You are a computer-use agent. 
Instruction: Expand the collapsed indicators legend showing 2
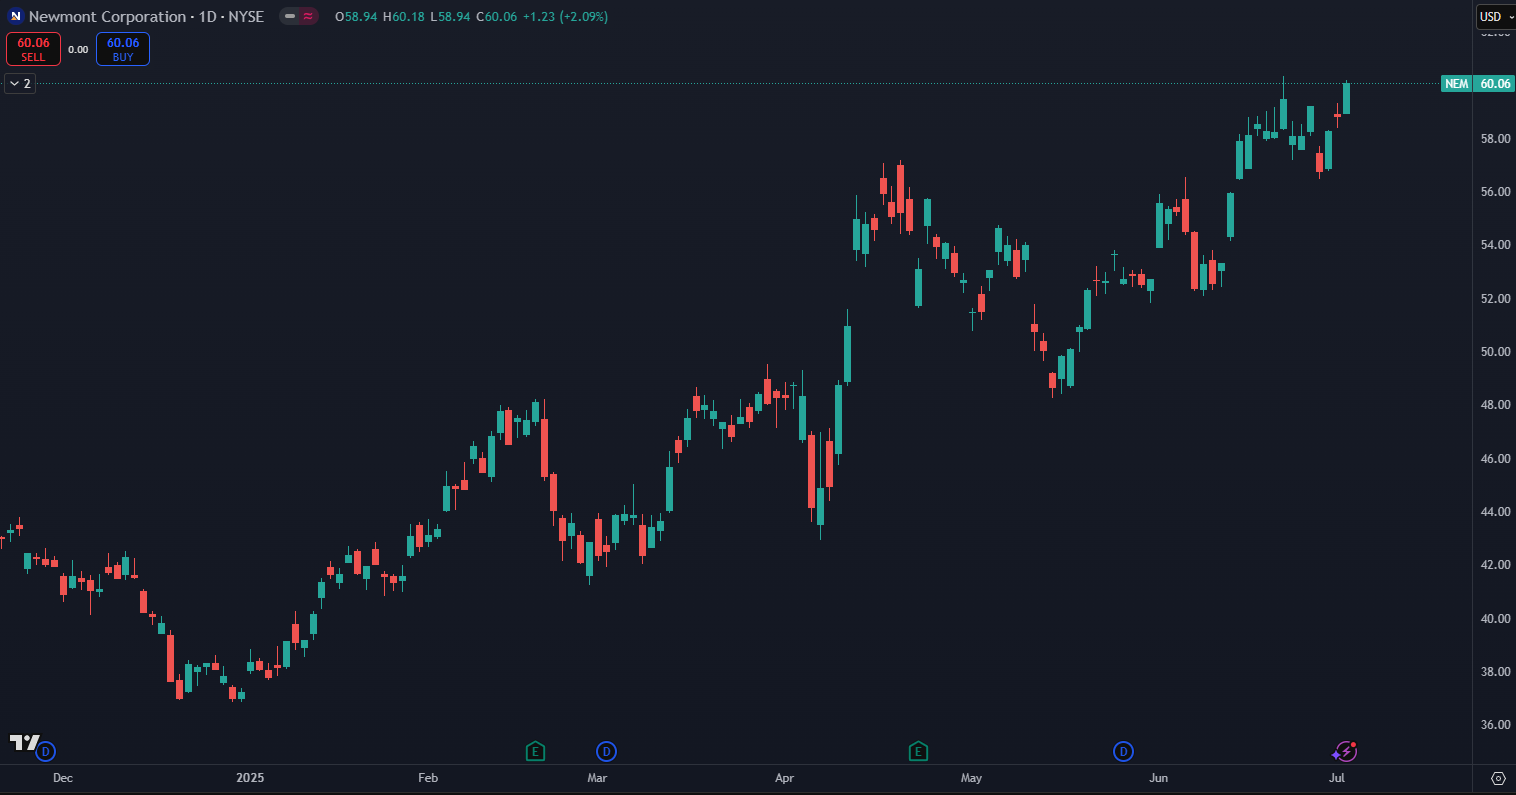point(20,84)
